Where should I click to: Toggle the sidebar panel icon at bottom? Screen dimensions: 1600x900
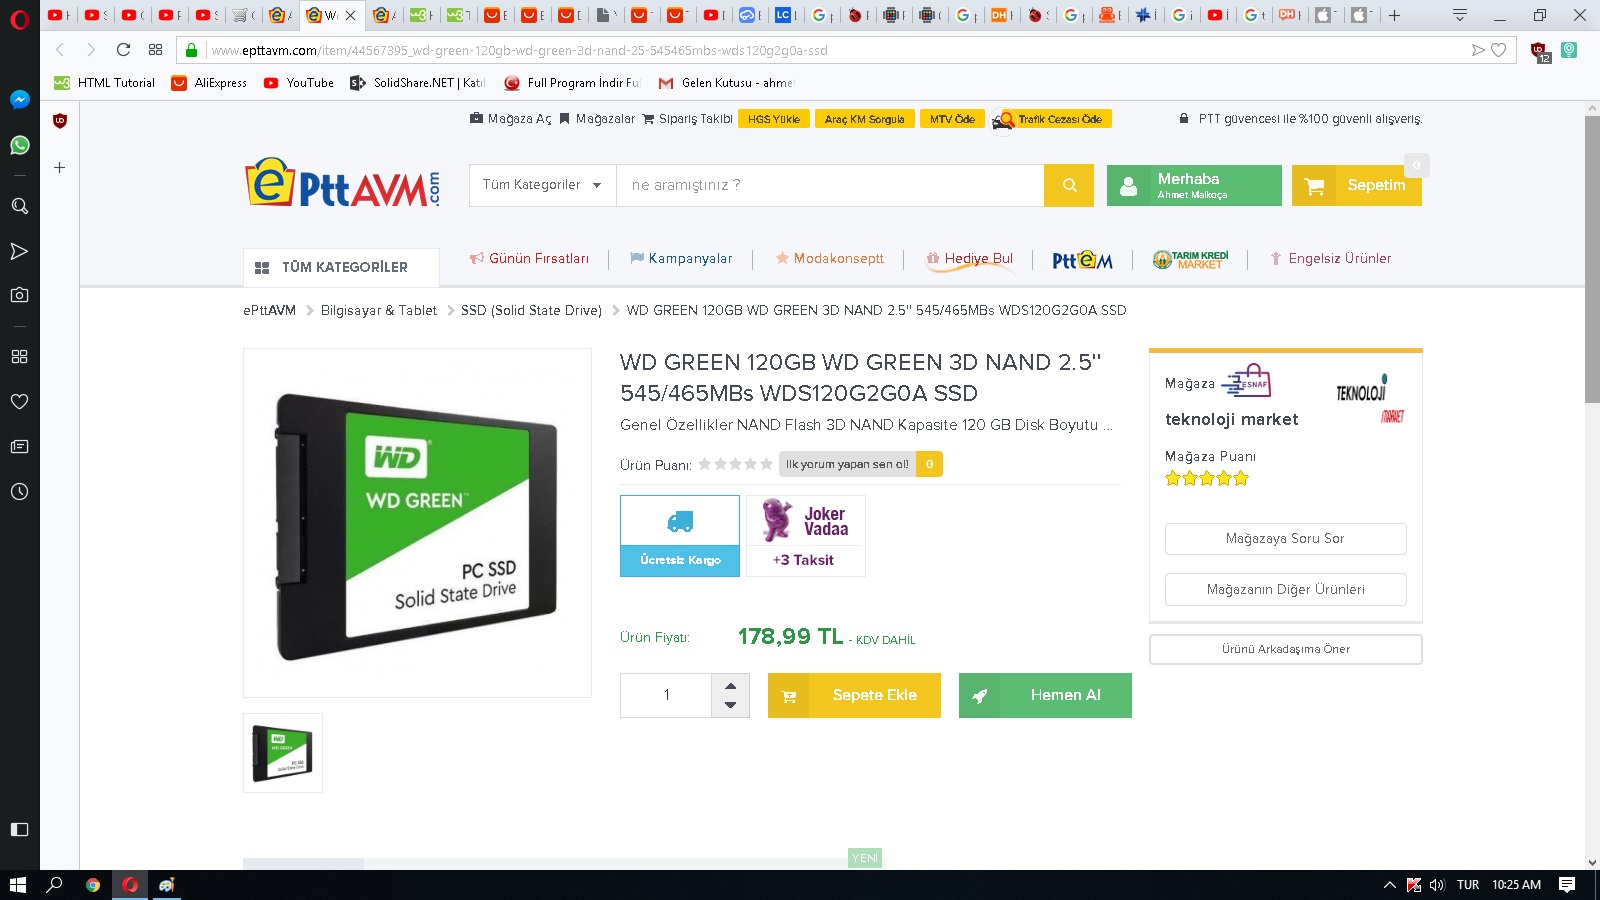point(19,829)
